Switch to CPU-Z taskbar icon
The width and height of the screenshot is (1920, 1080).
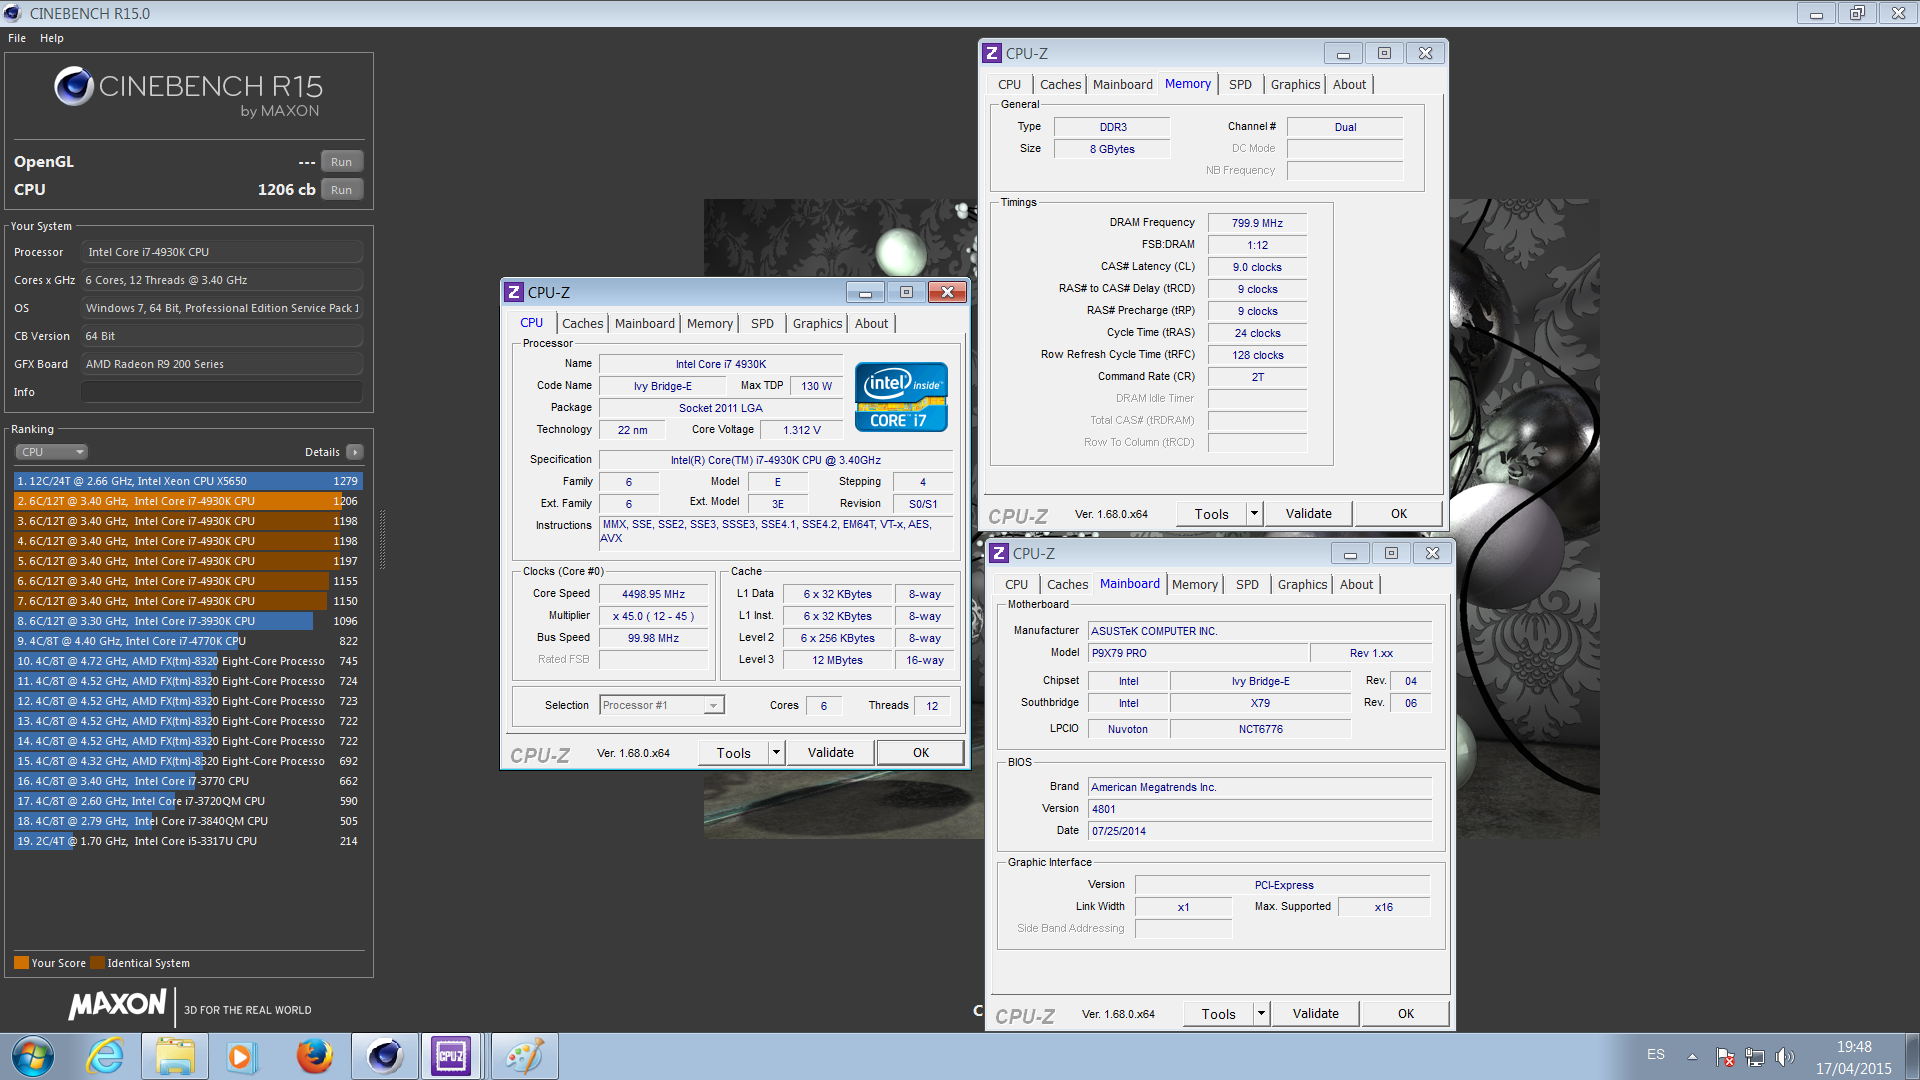pyautogui.click(x=451, y=1056)
